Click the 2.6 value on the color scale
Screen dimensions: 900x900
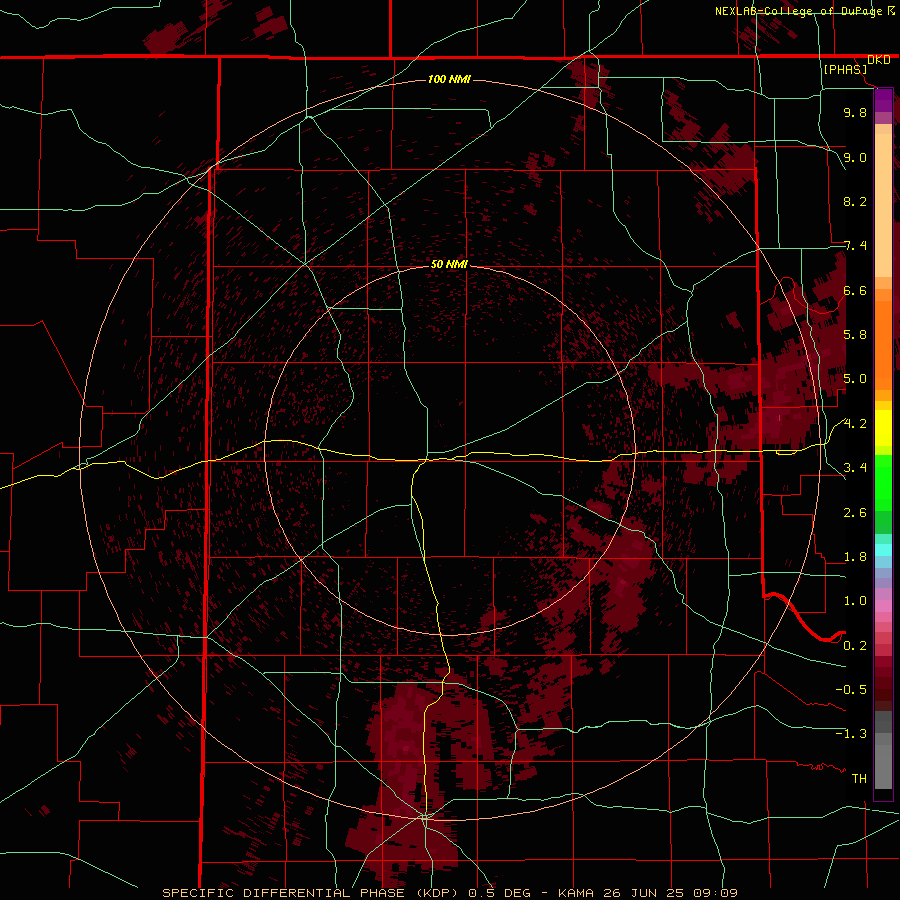[855, 513]
